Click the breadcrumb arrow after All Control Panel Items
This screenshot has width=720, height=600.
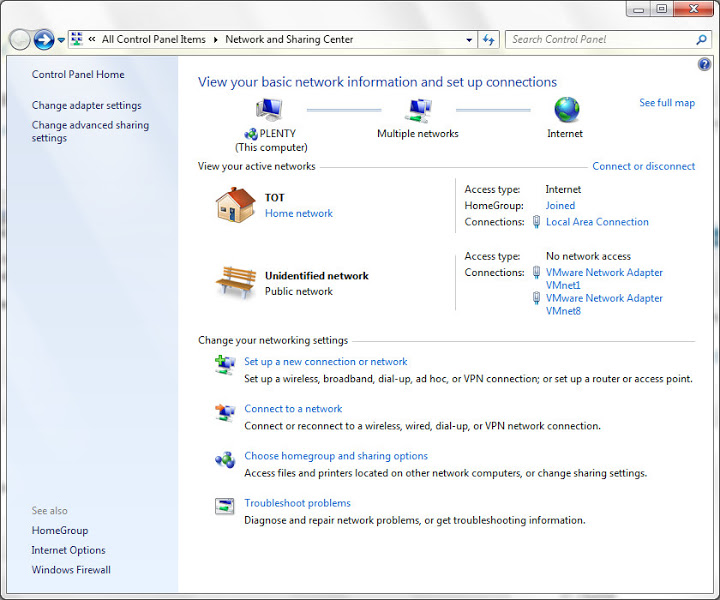215,40
